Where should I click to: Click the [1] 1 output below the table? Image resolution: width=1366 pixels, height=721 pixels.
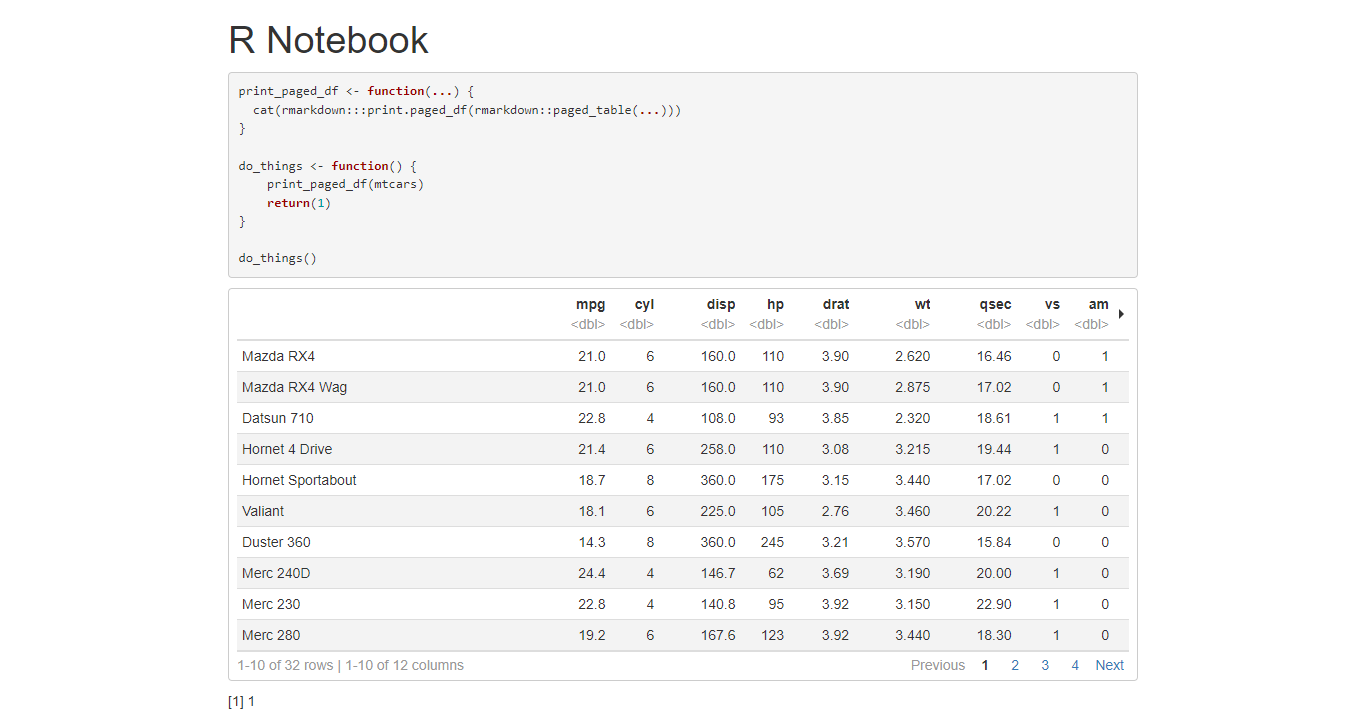pos(242,701)
